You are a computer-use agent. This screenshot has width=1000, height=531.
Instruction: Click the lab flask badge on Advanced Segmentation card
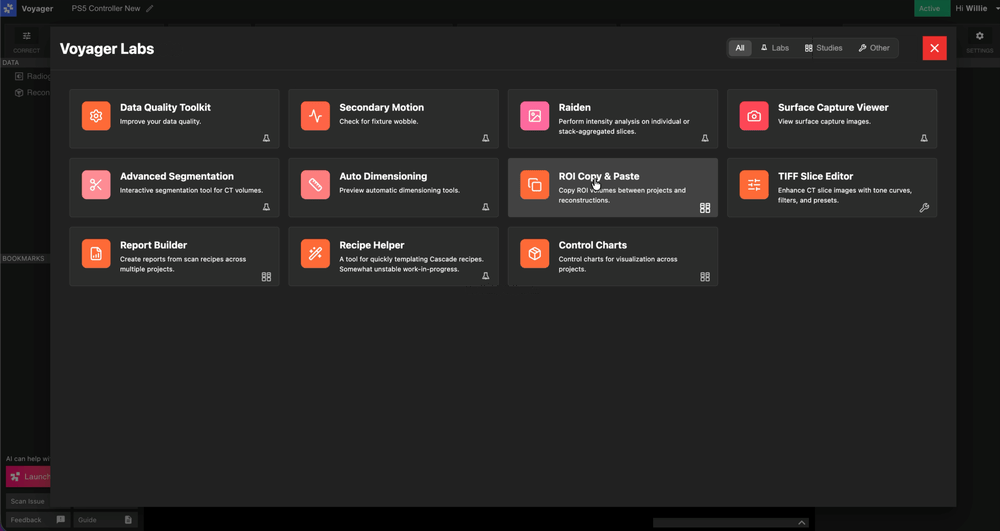pyautogui.click(x=266, y=207)
